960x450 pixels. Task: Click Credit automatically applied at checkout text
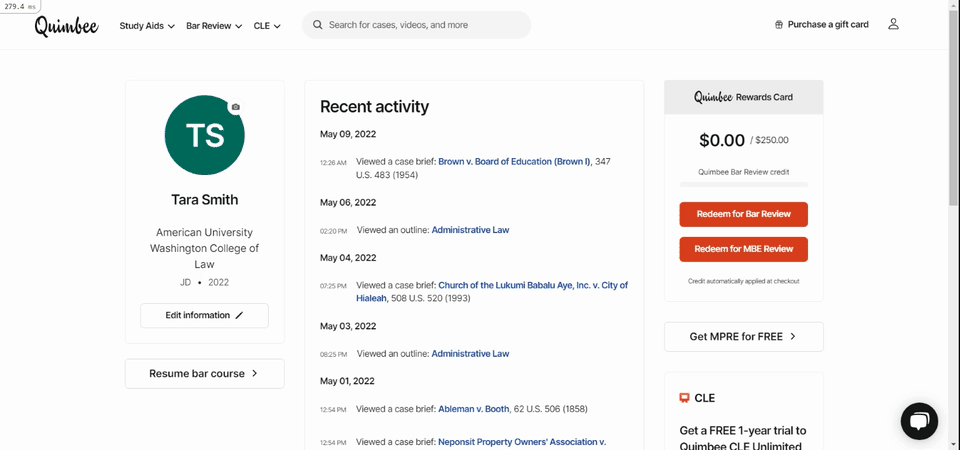point(743,281)
